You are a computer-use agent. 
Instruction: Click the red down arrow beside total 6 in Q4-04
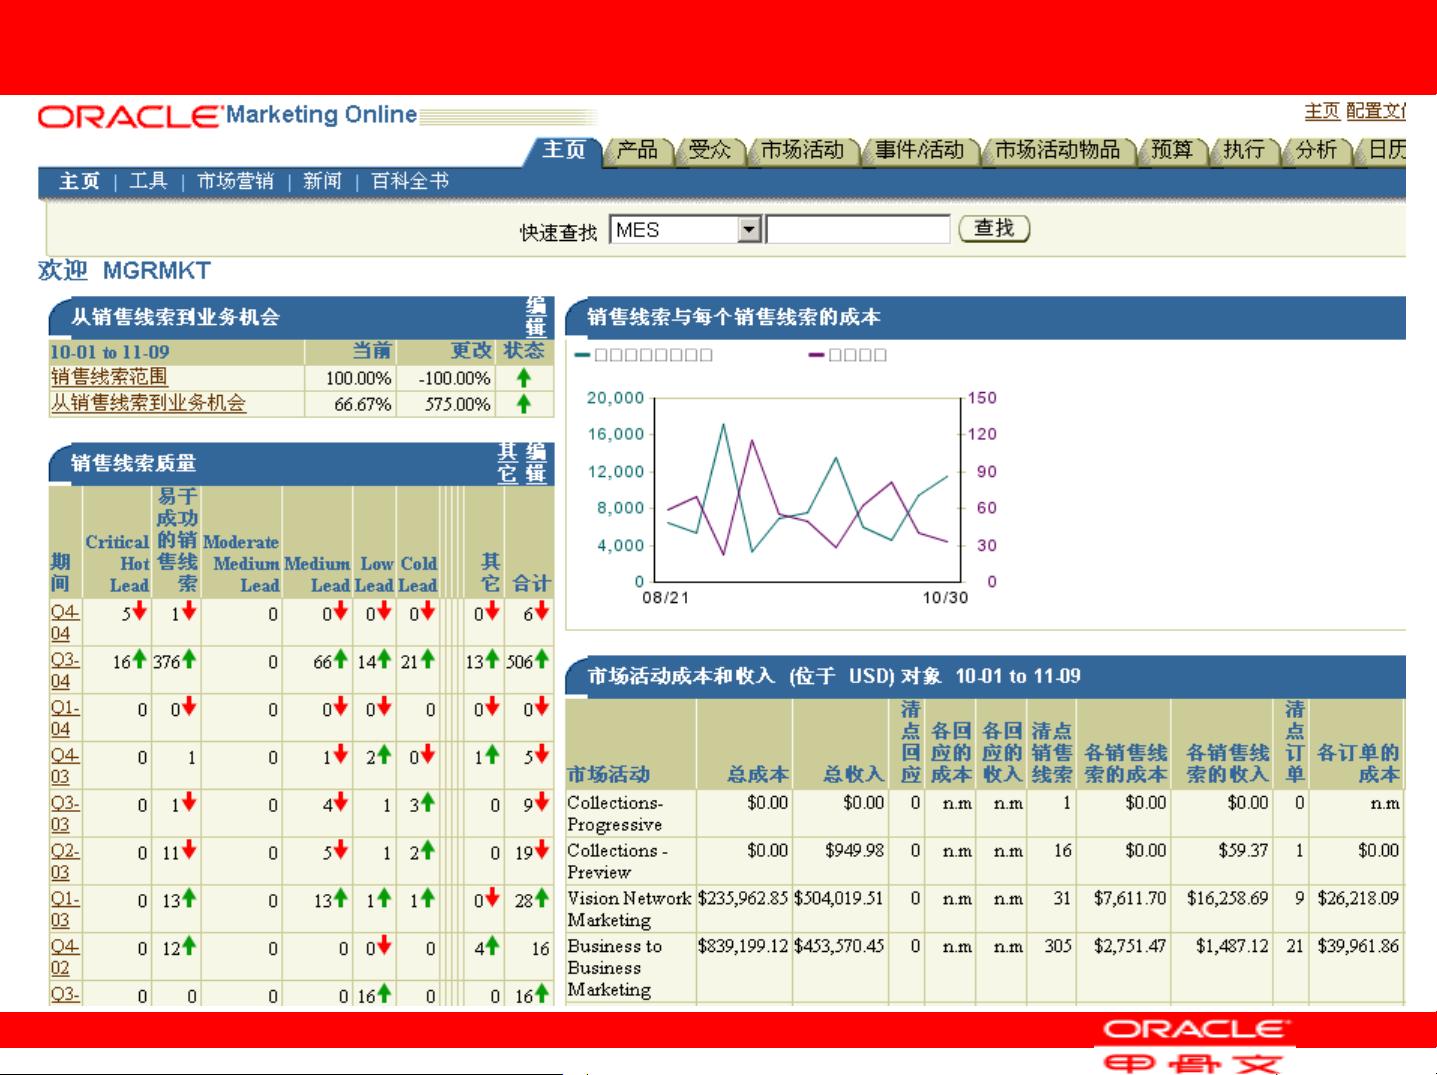point(541,611)
